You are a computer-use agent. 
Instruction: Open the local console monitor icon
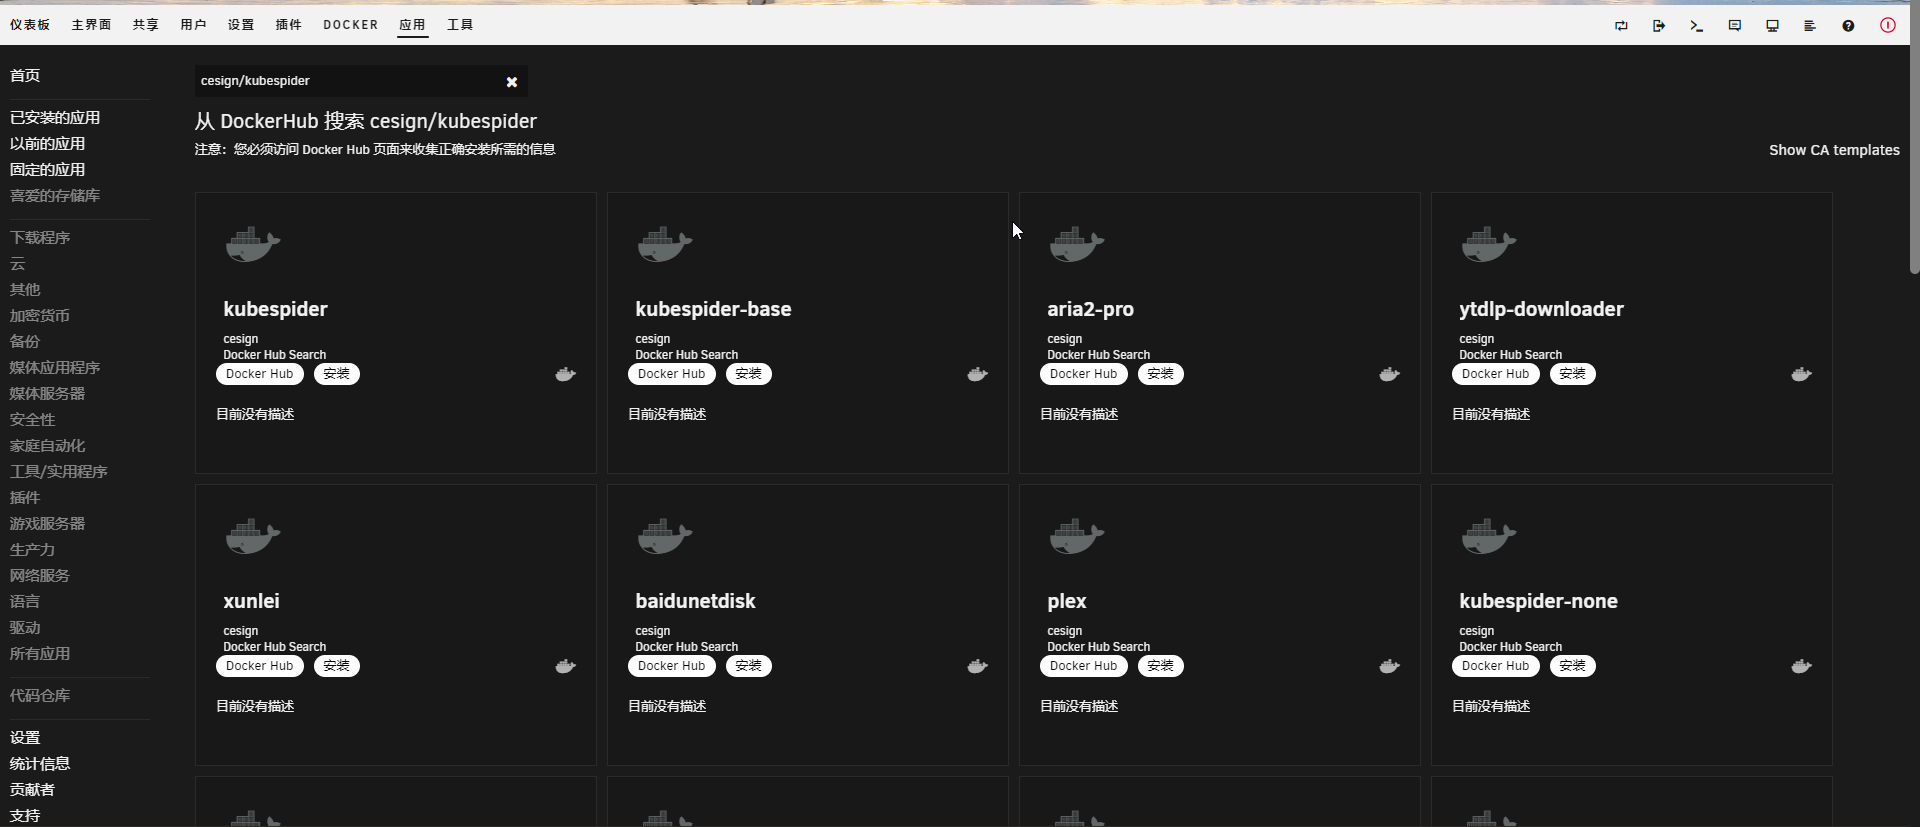[x=1772, y=26]
